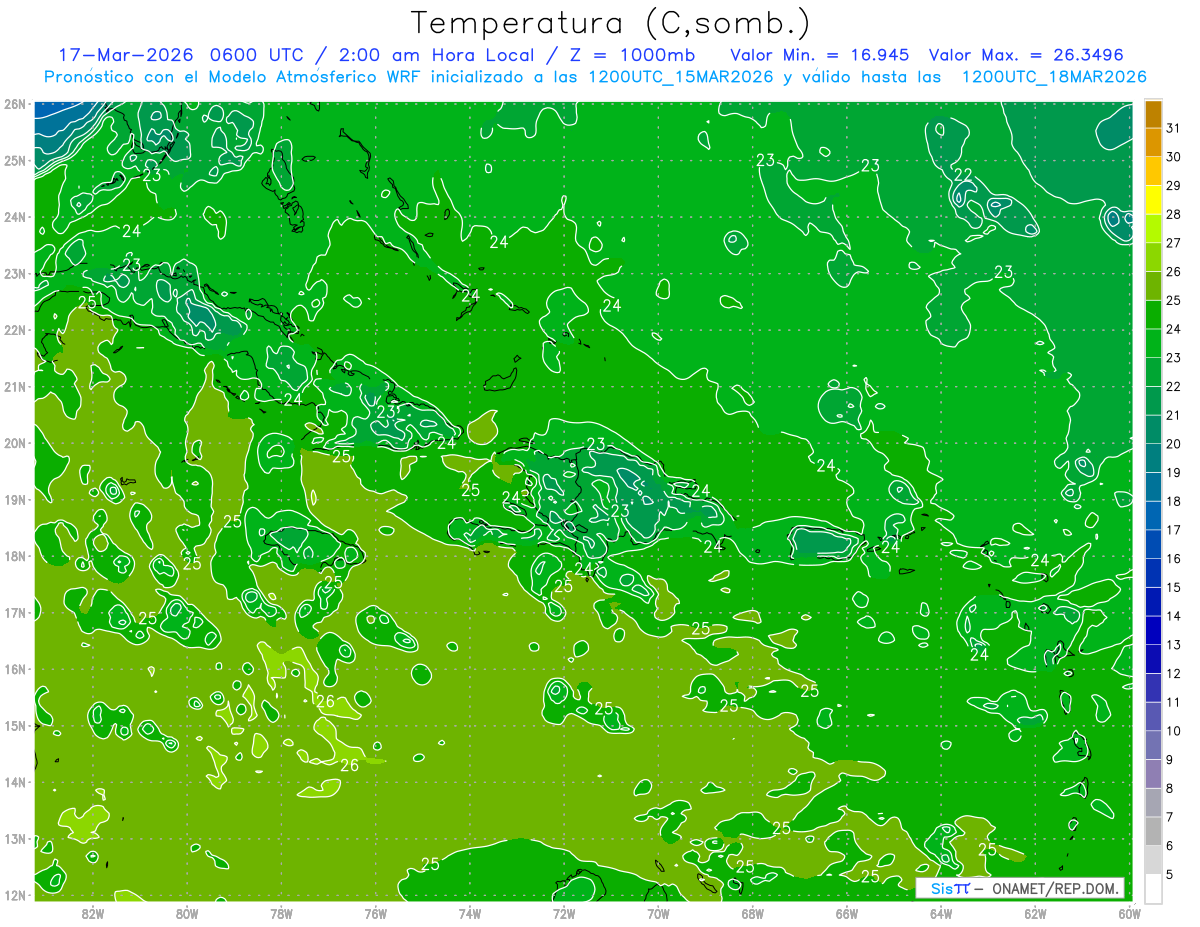Screen dimensions: 1200x927
Task: Click the 76W longitude axis label
Action: (375, 913)
